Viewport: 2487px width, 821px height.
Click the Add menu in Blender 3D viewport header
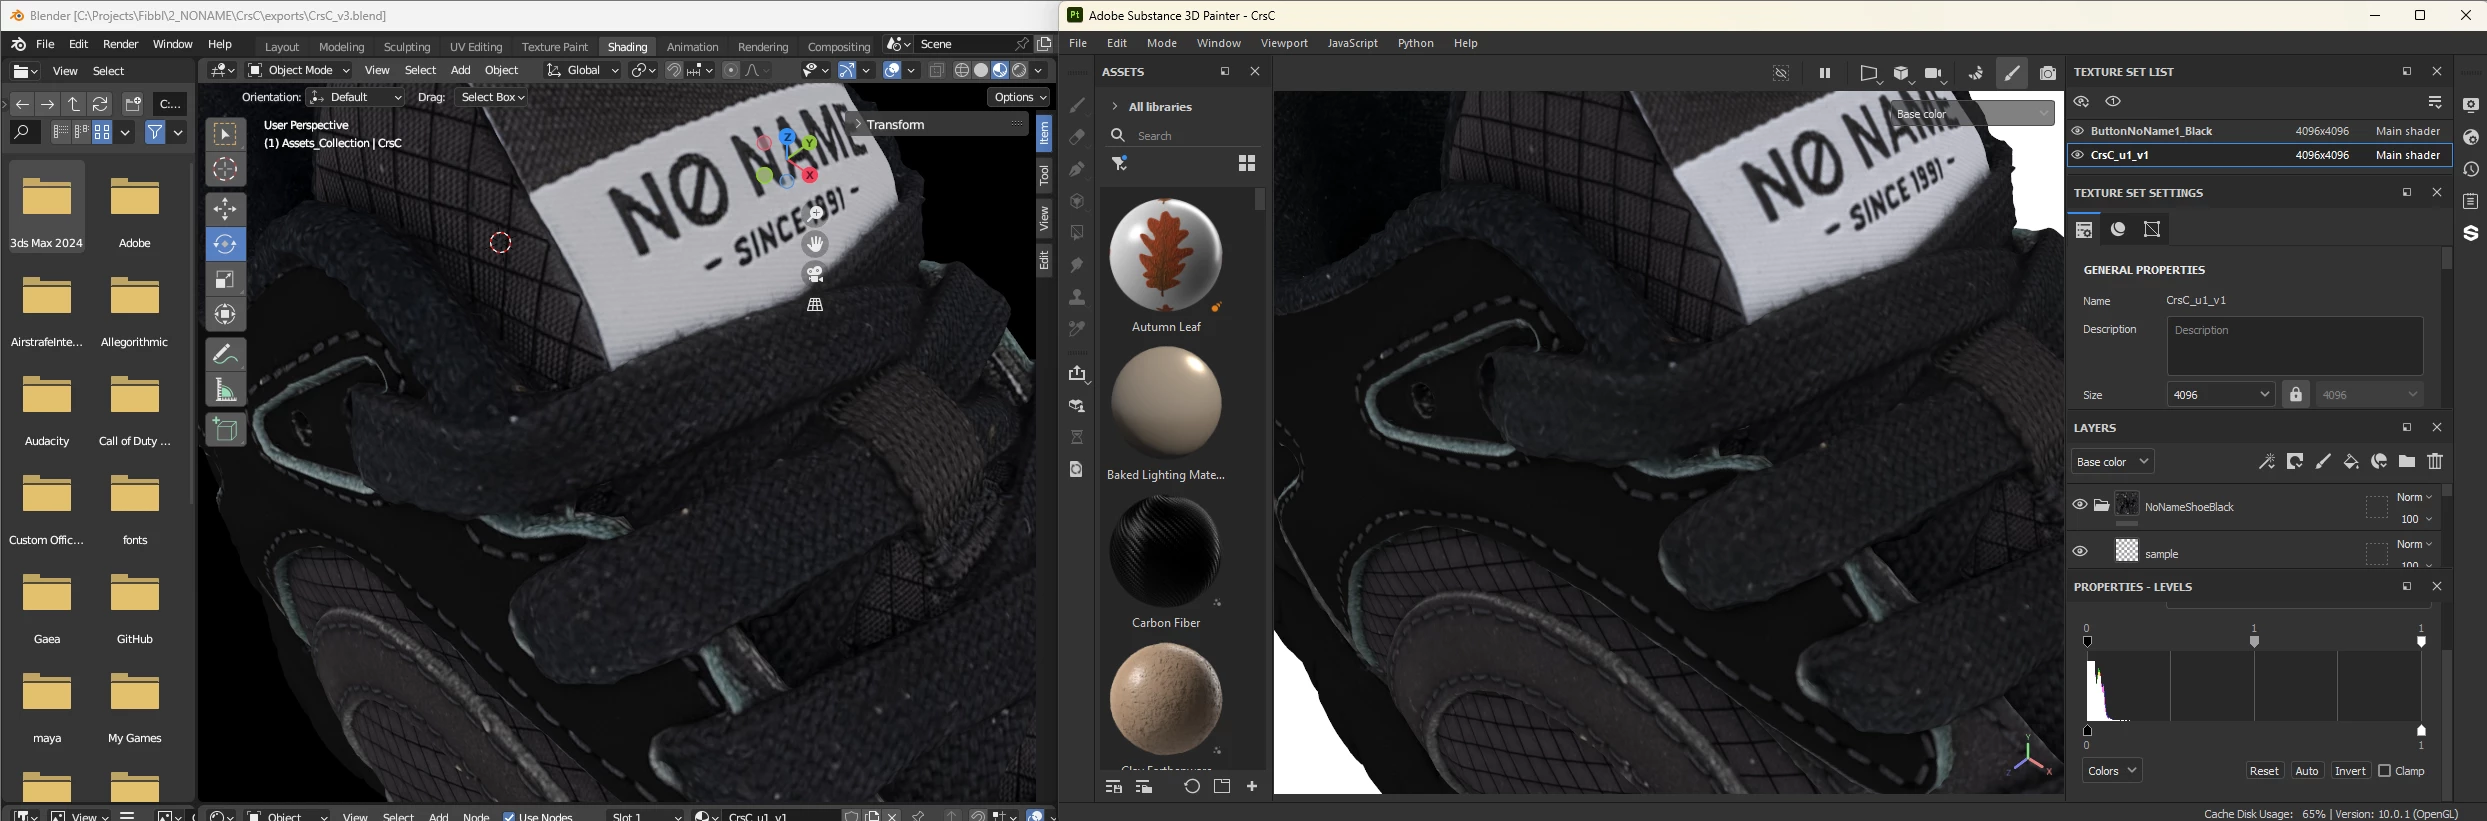click(460, 70)
